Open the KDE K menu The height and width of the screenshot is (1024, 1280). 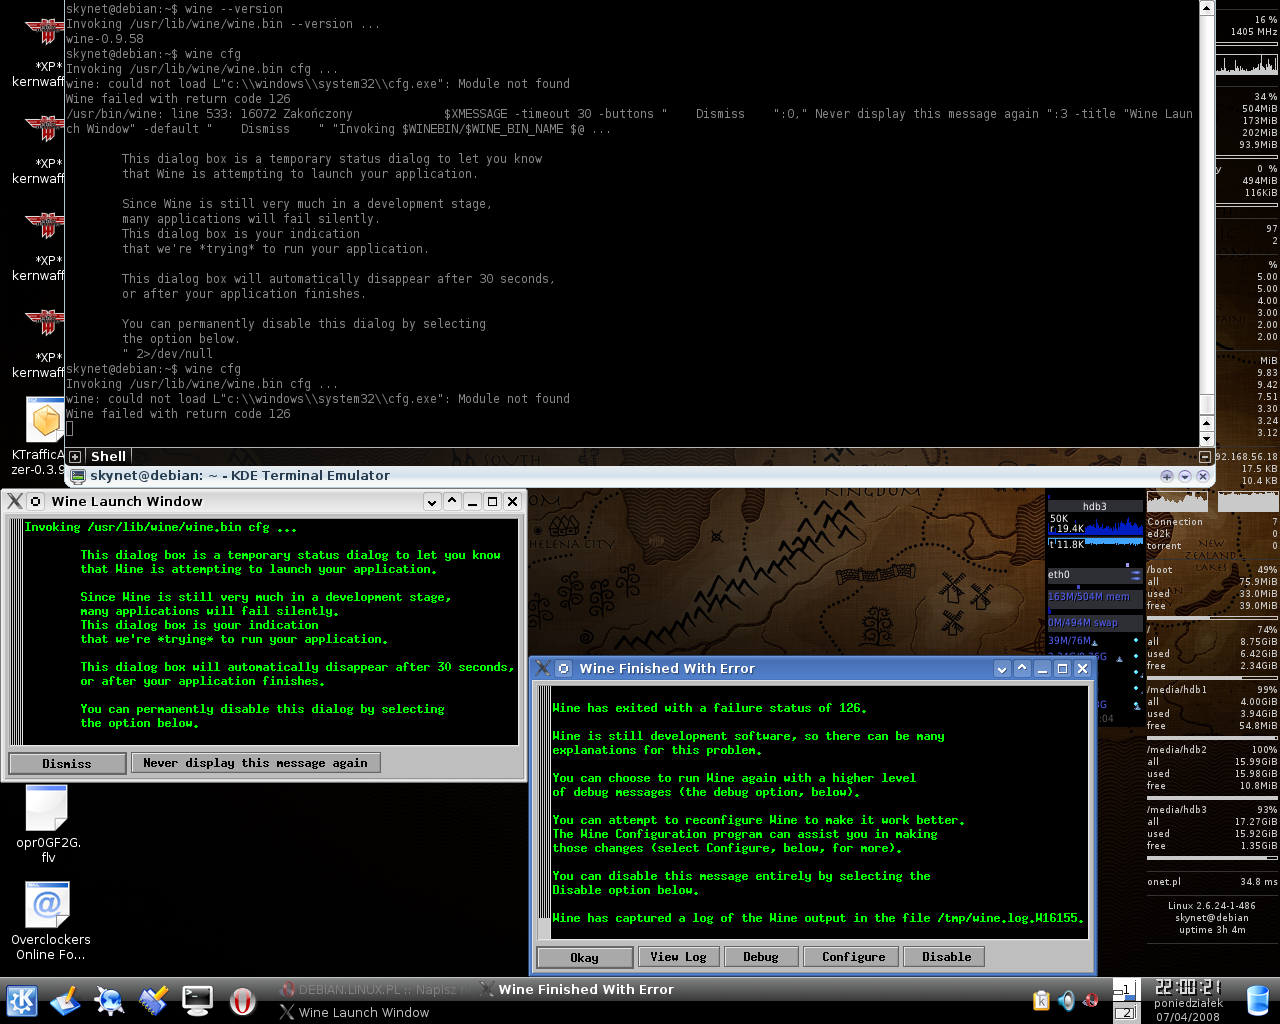pos(22,1000)
